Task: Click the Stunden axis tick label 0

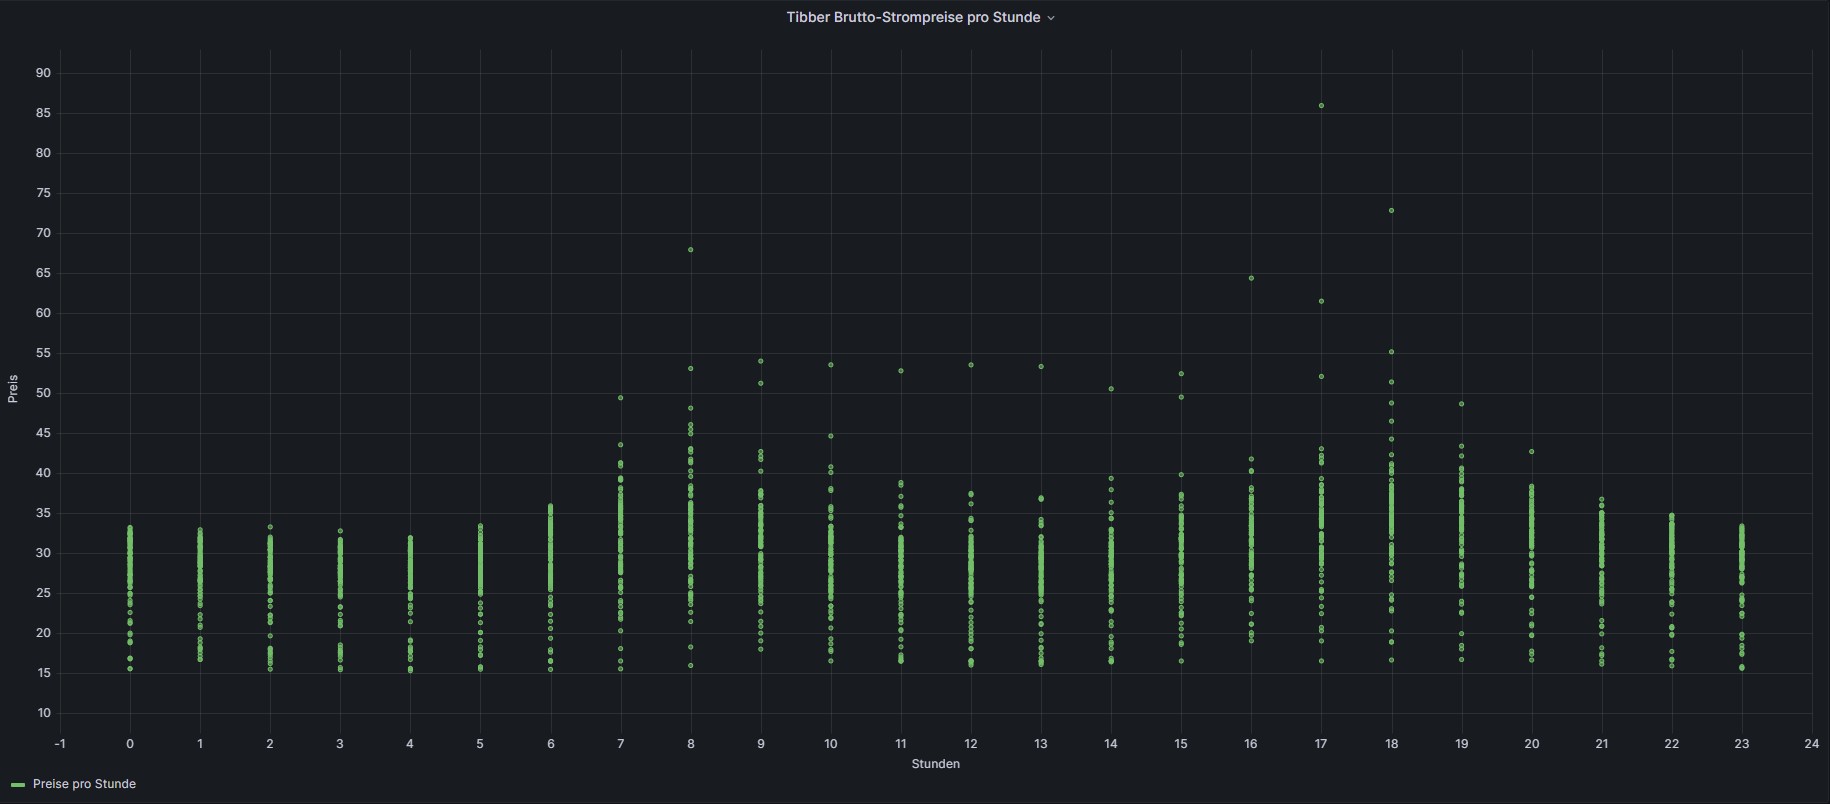Action: pyautogui.click(x=130, y=744)
